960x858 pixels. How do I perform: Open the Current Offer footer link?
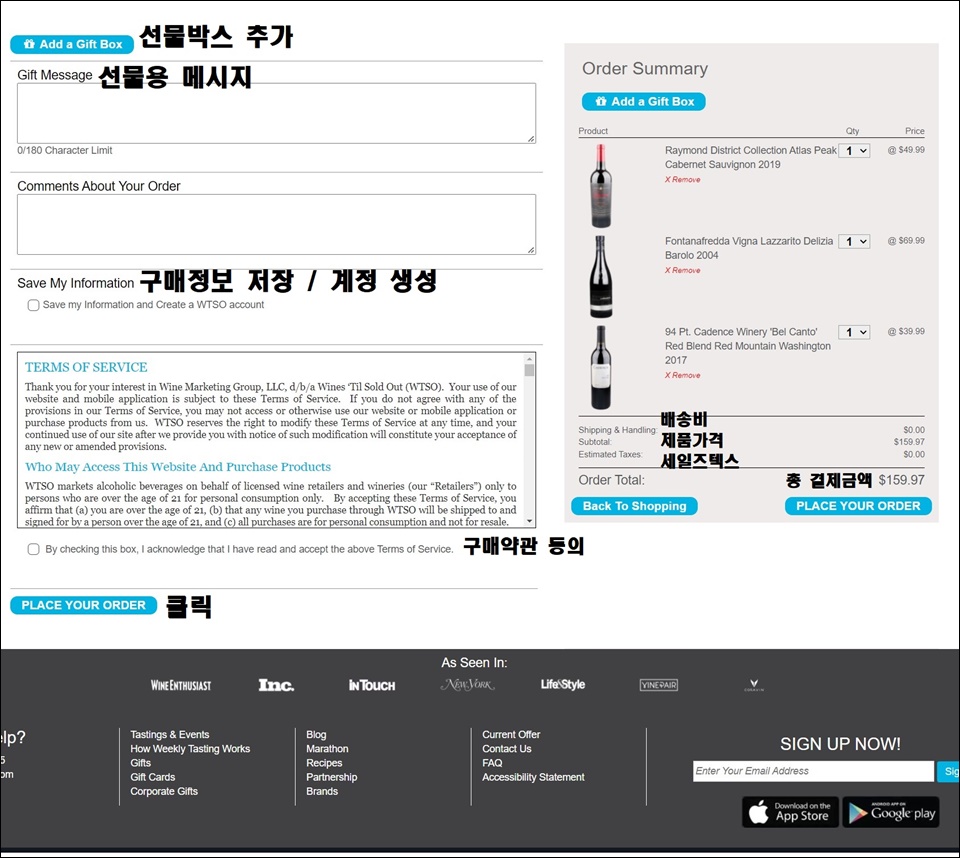click(511, 734)
